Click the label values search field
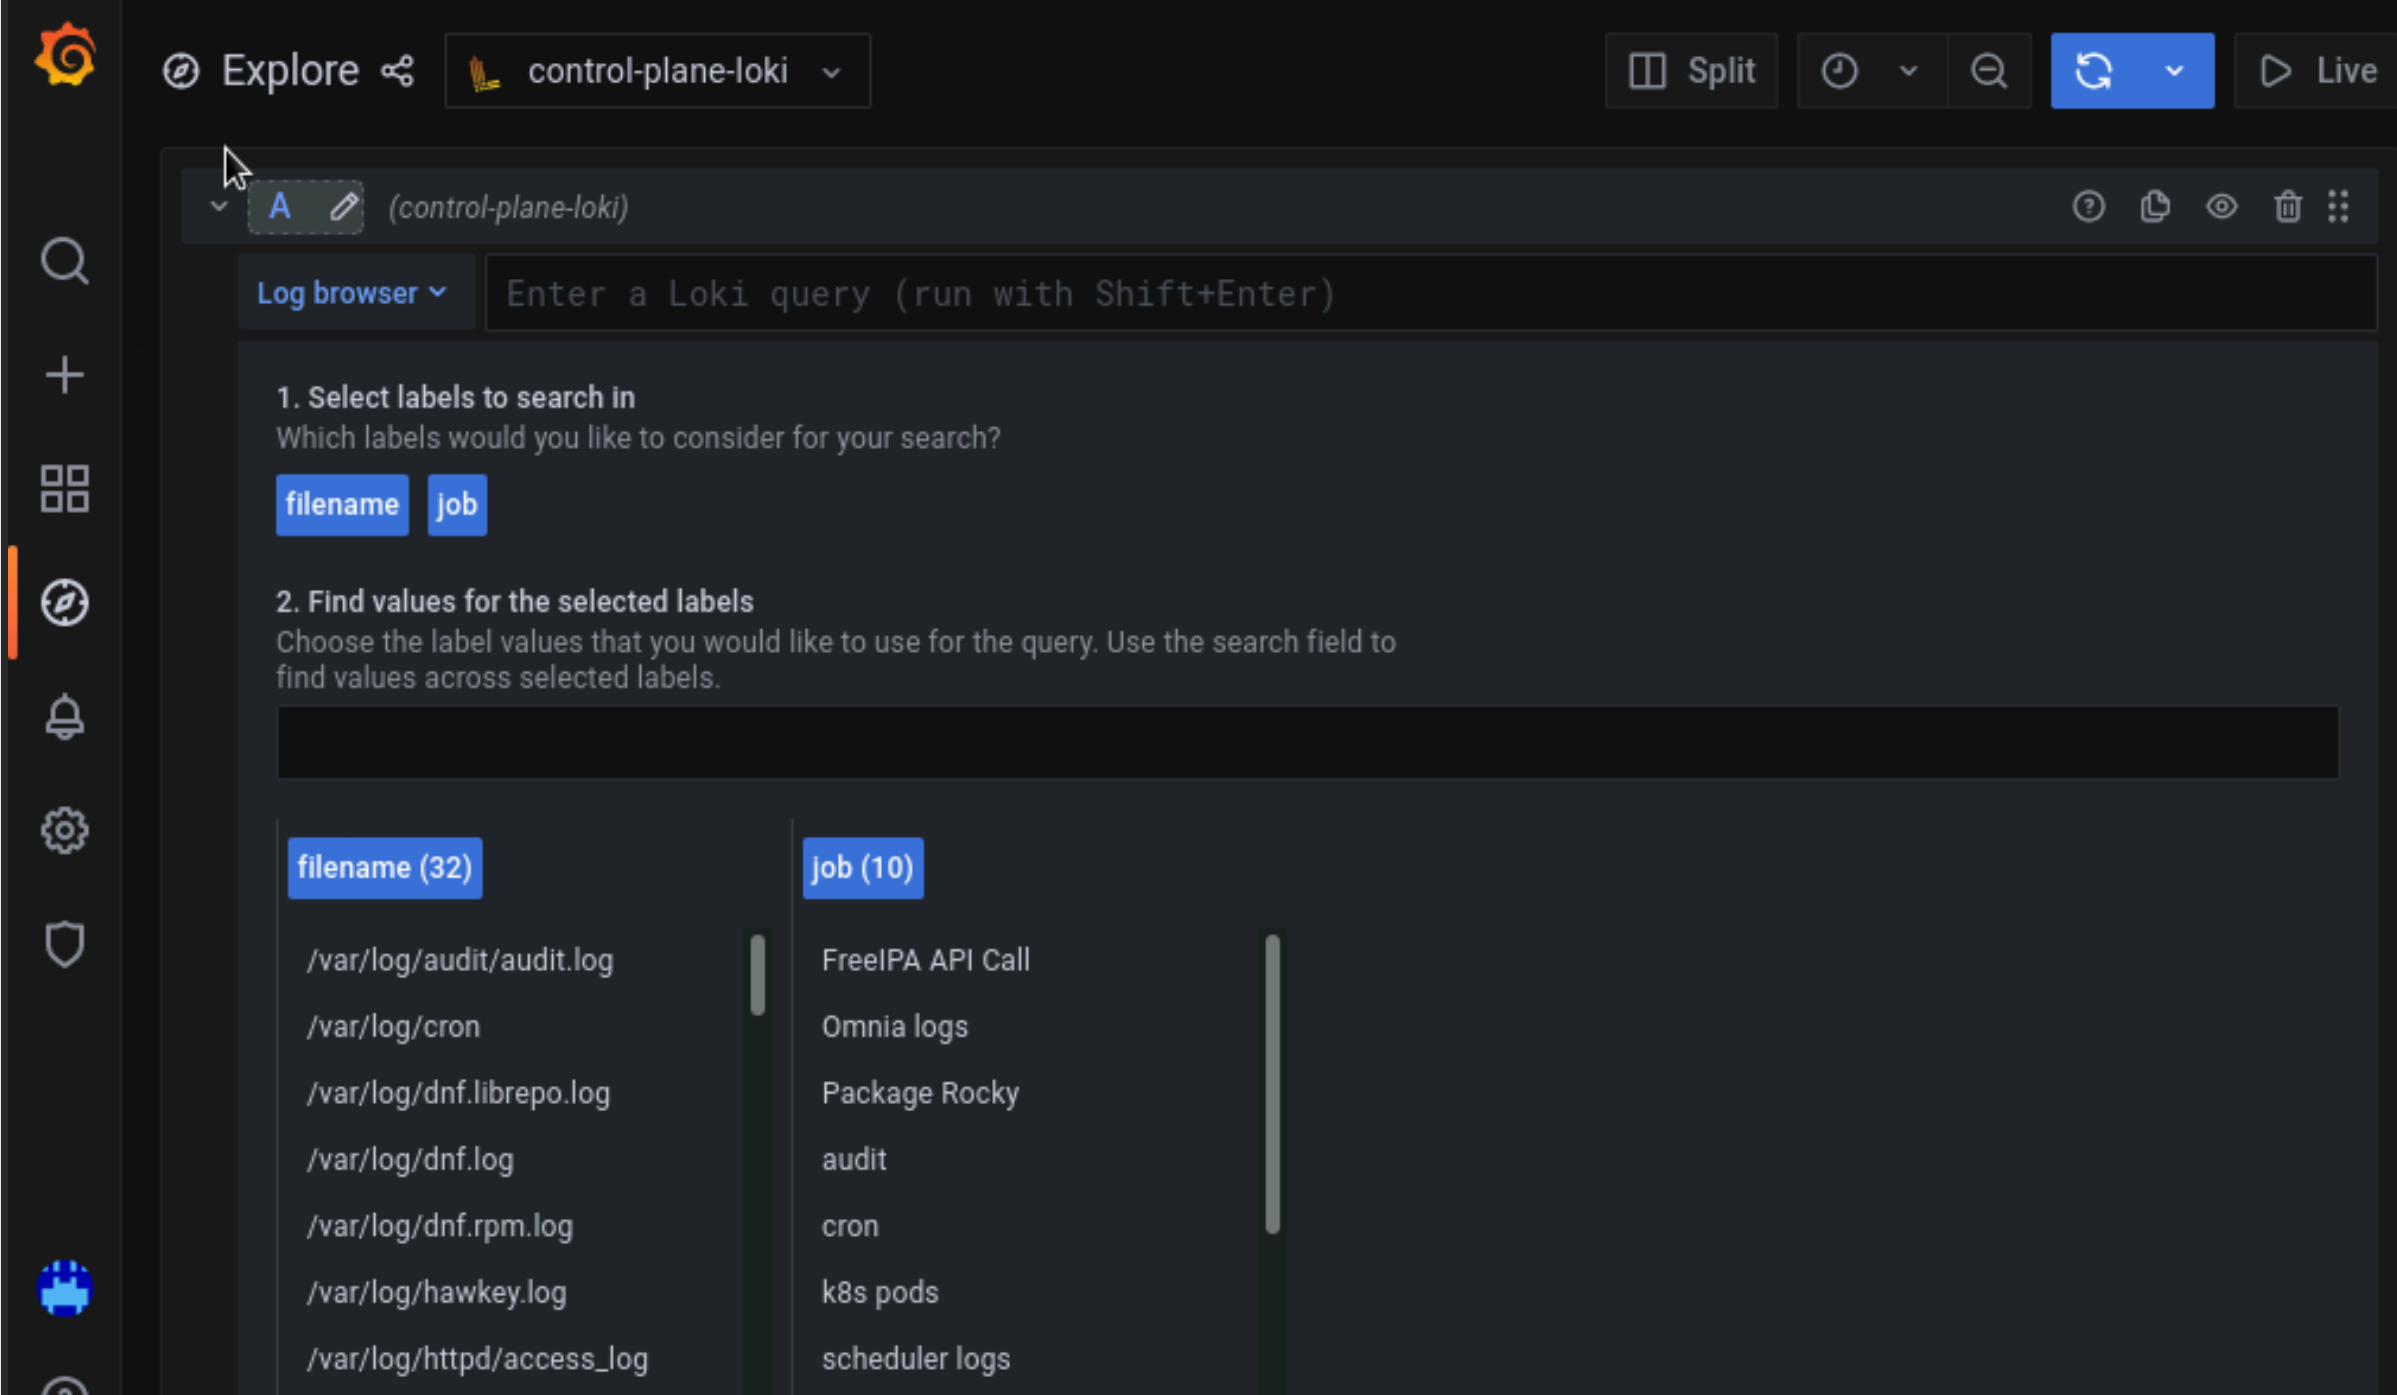This screenshot has height=1395, width=2397. point(1308,742)
